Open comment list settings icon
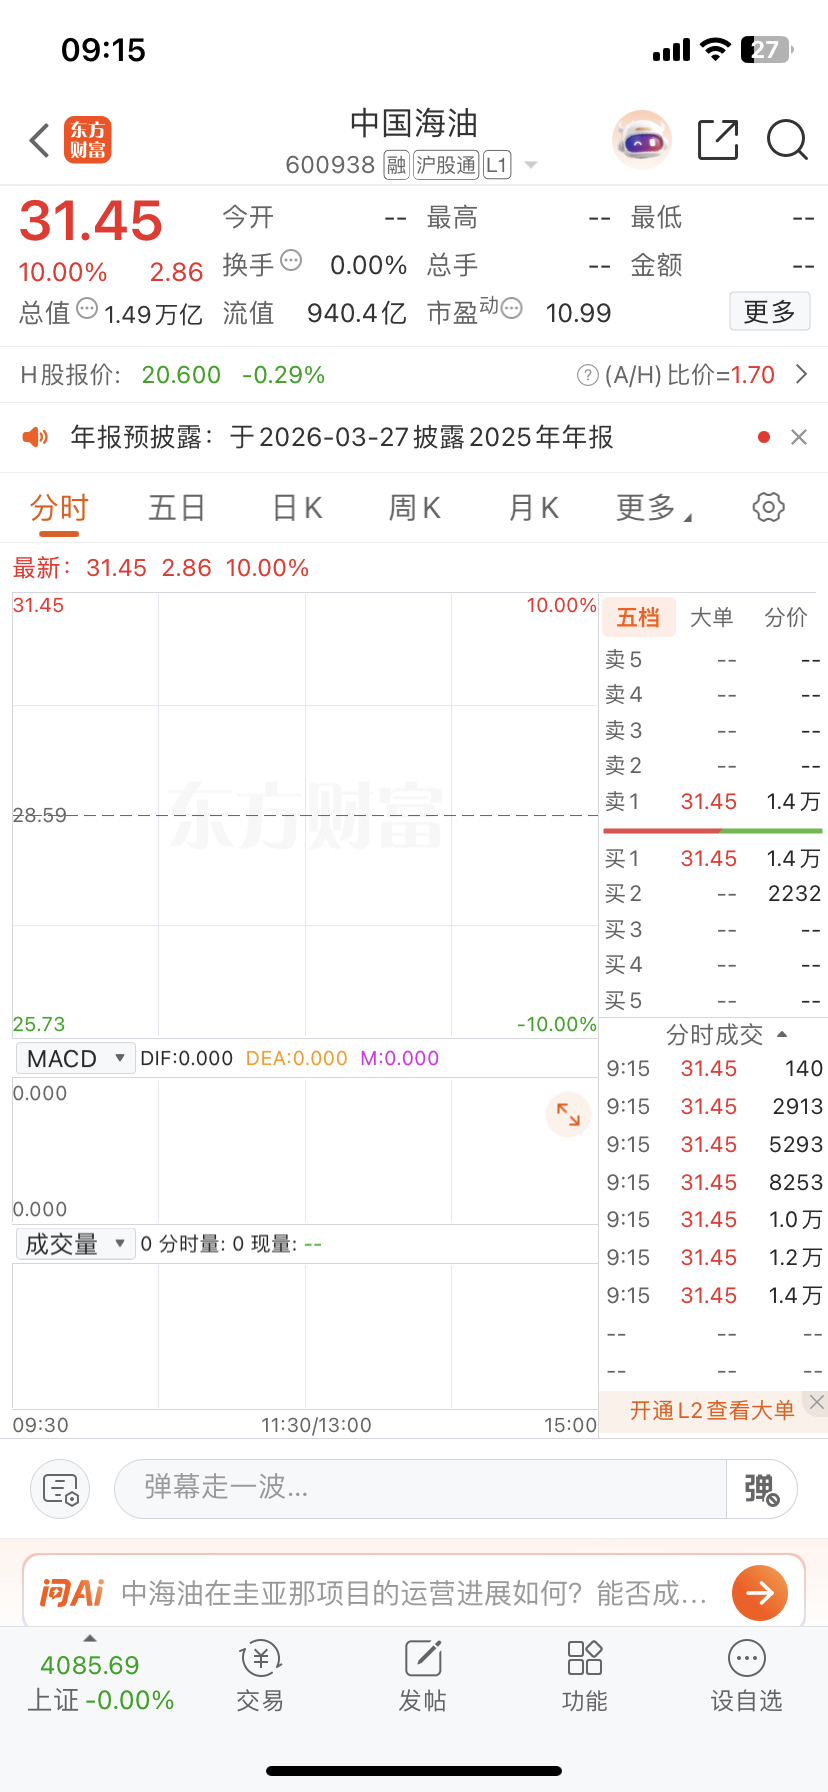Viewport: 828px width, 1792px height. [x=60, y=1489]
